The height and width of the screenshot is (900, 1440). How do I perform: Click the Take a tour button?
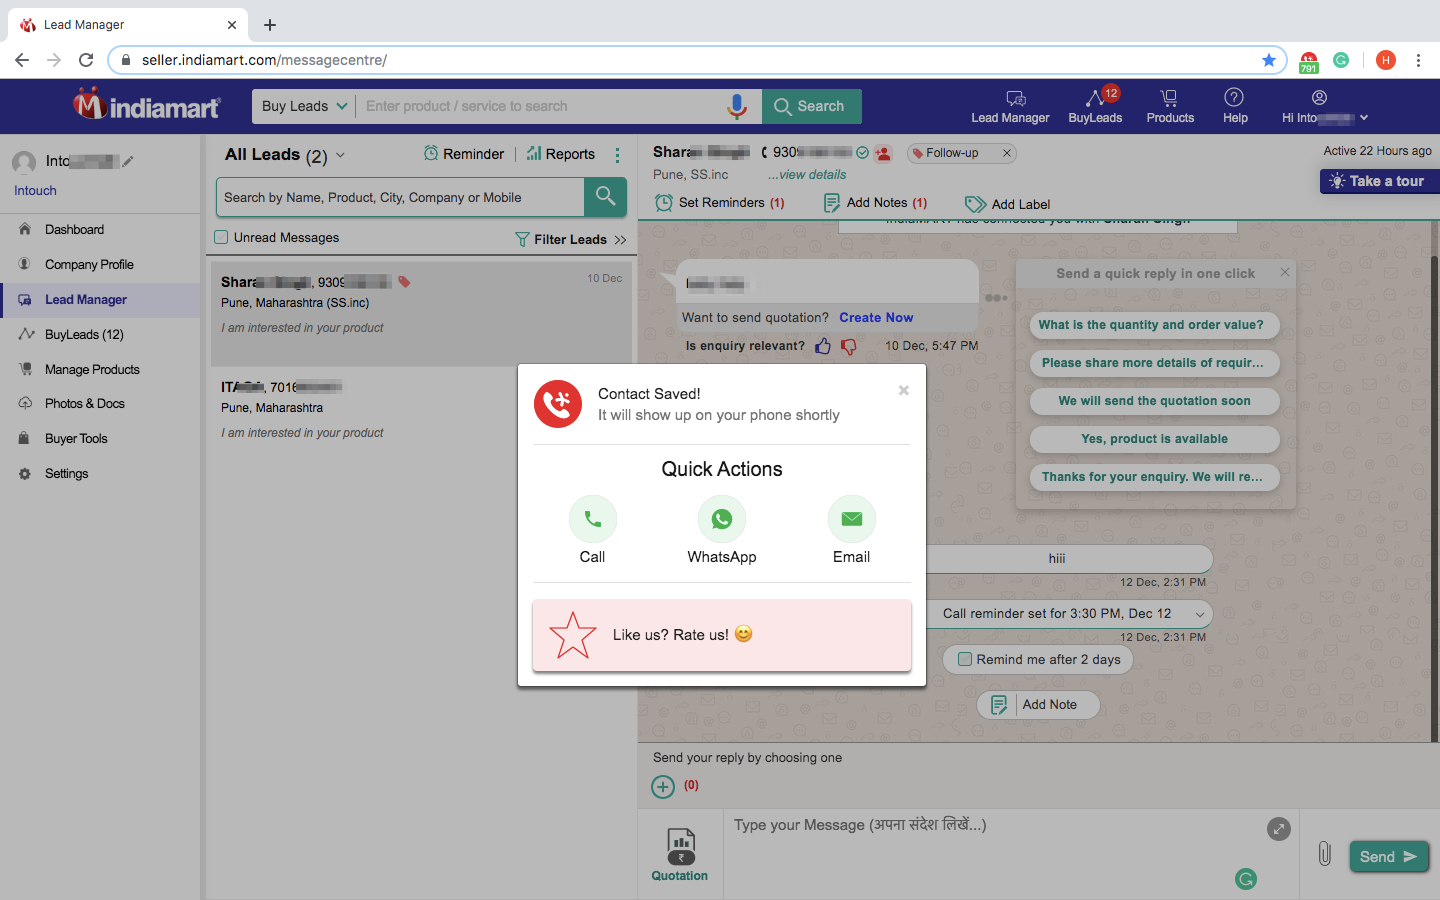click(1380, 181)
